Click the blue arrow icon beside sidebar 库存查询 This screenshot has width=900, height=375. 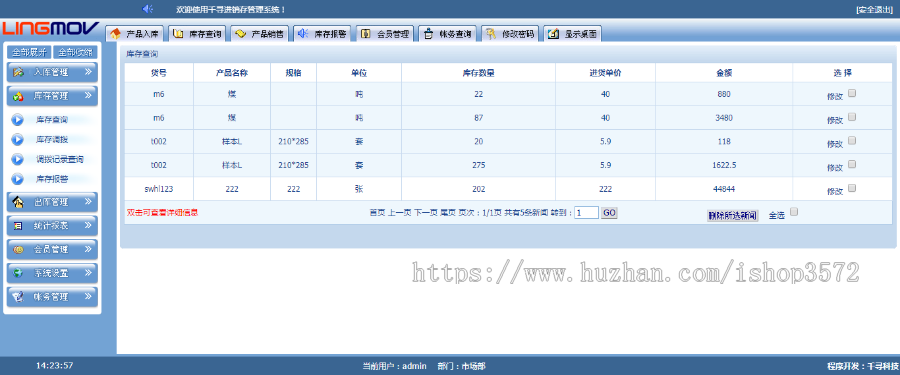18,120
